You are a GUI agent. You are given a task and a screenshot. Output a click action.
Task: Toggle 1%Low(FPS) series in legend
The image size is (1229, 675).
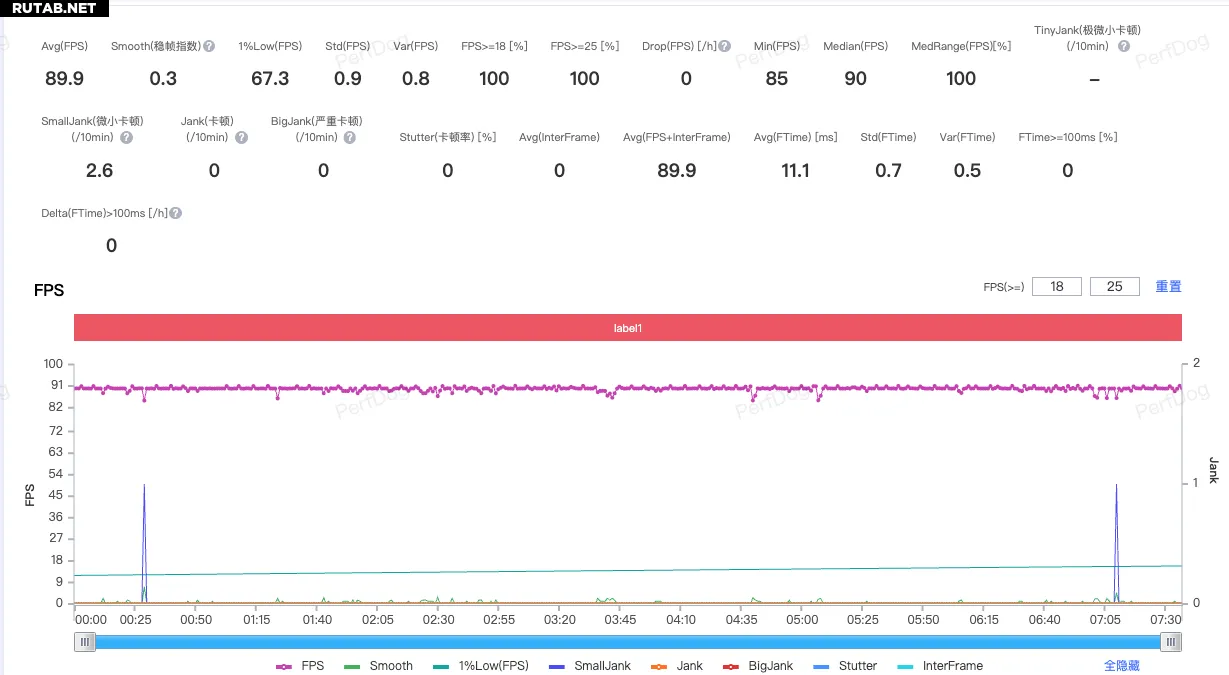pyautogui.click(x=481, y=666)
